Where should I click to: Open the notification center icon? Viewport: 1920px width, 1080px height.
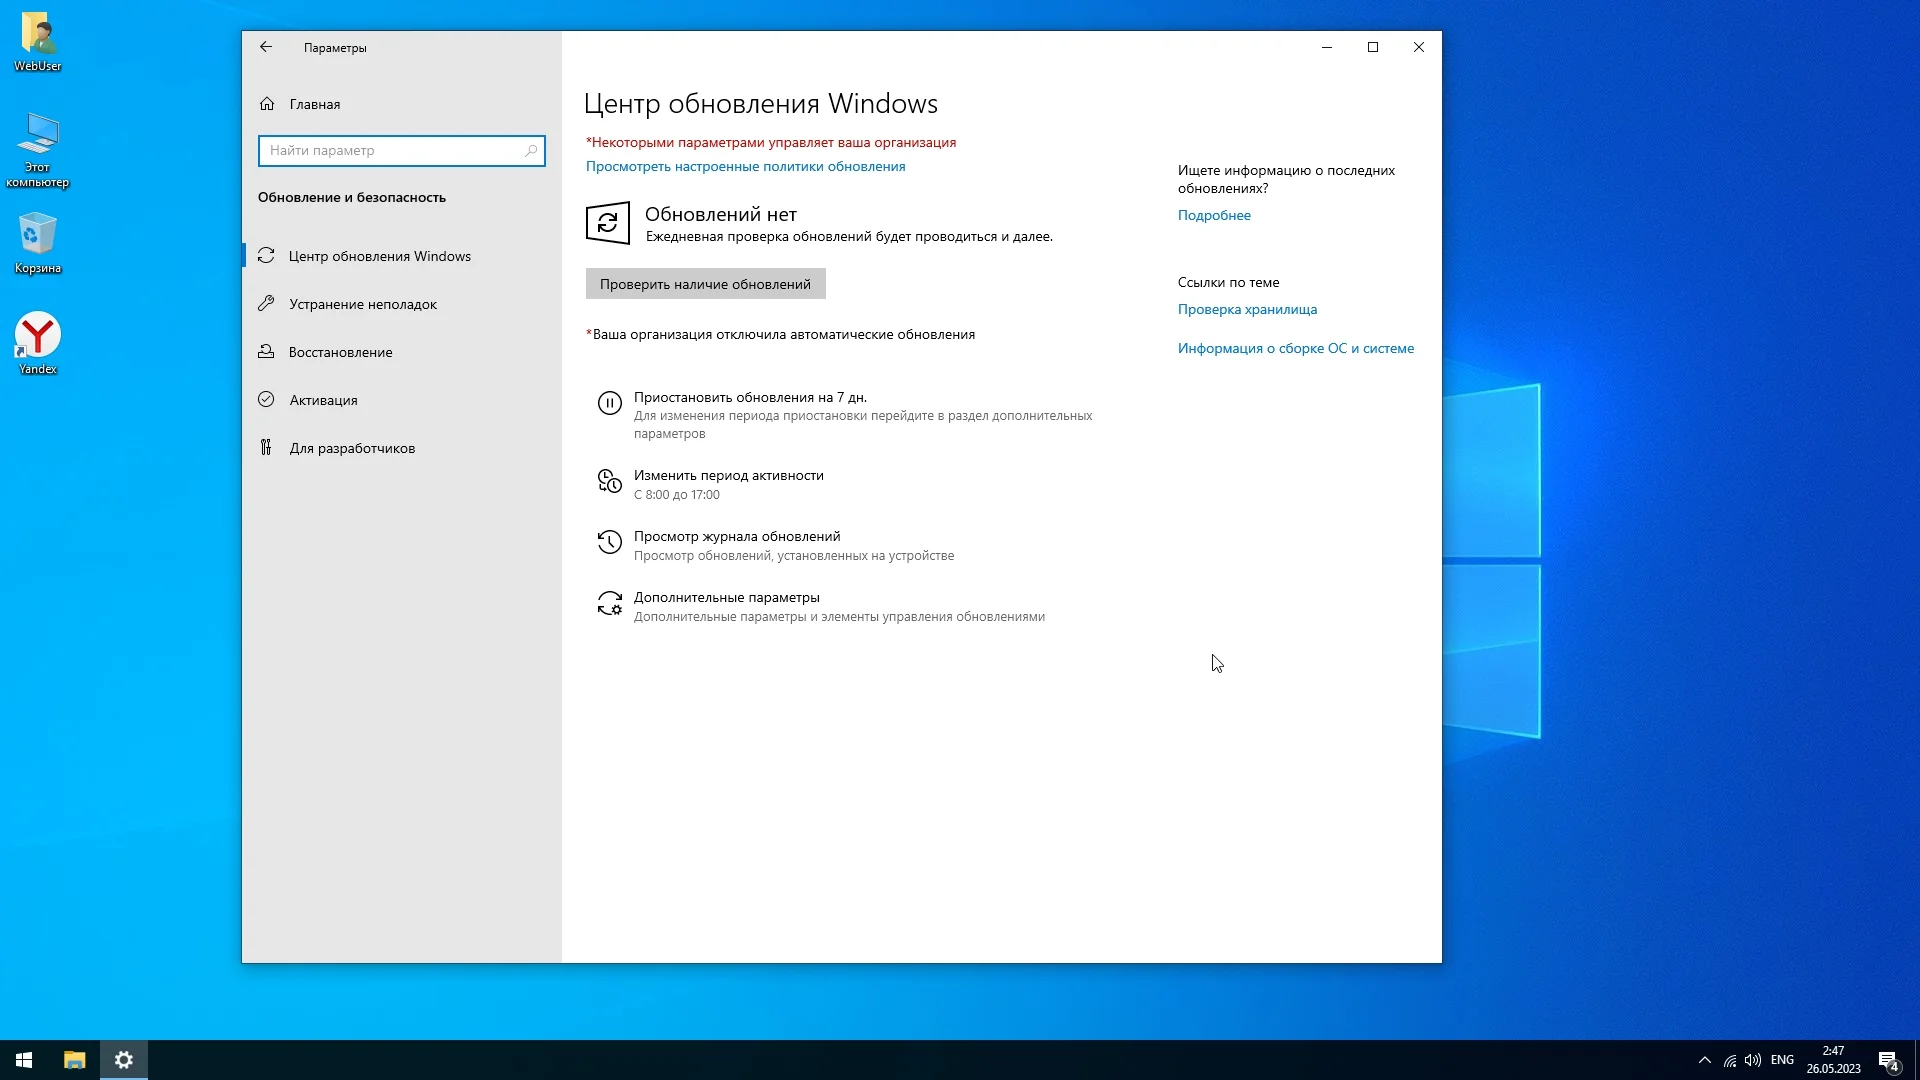click(x=1888, y=1060)
